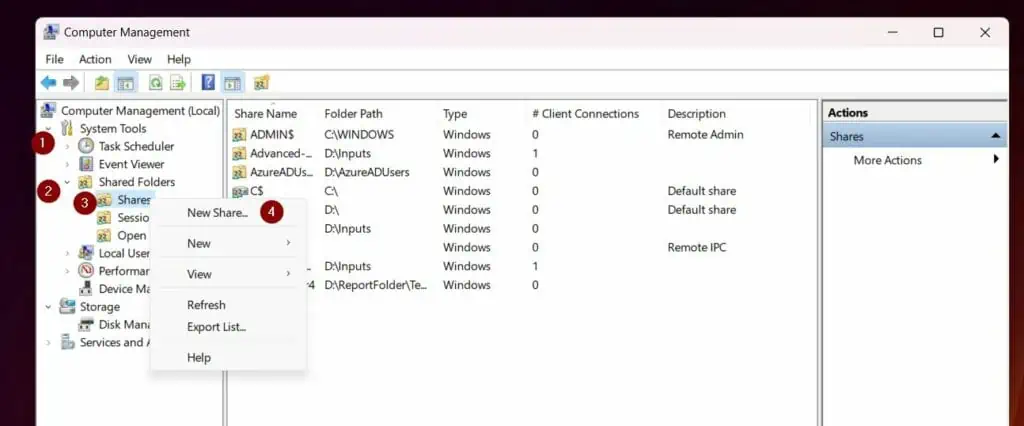The image size is (1024, 426).
Task: Click the Remote Admin description cell
Action: point(705,135)
